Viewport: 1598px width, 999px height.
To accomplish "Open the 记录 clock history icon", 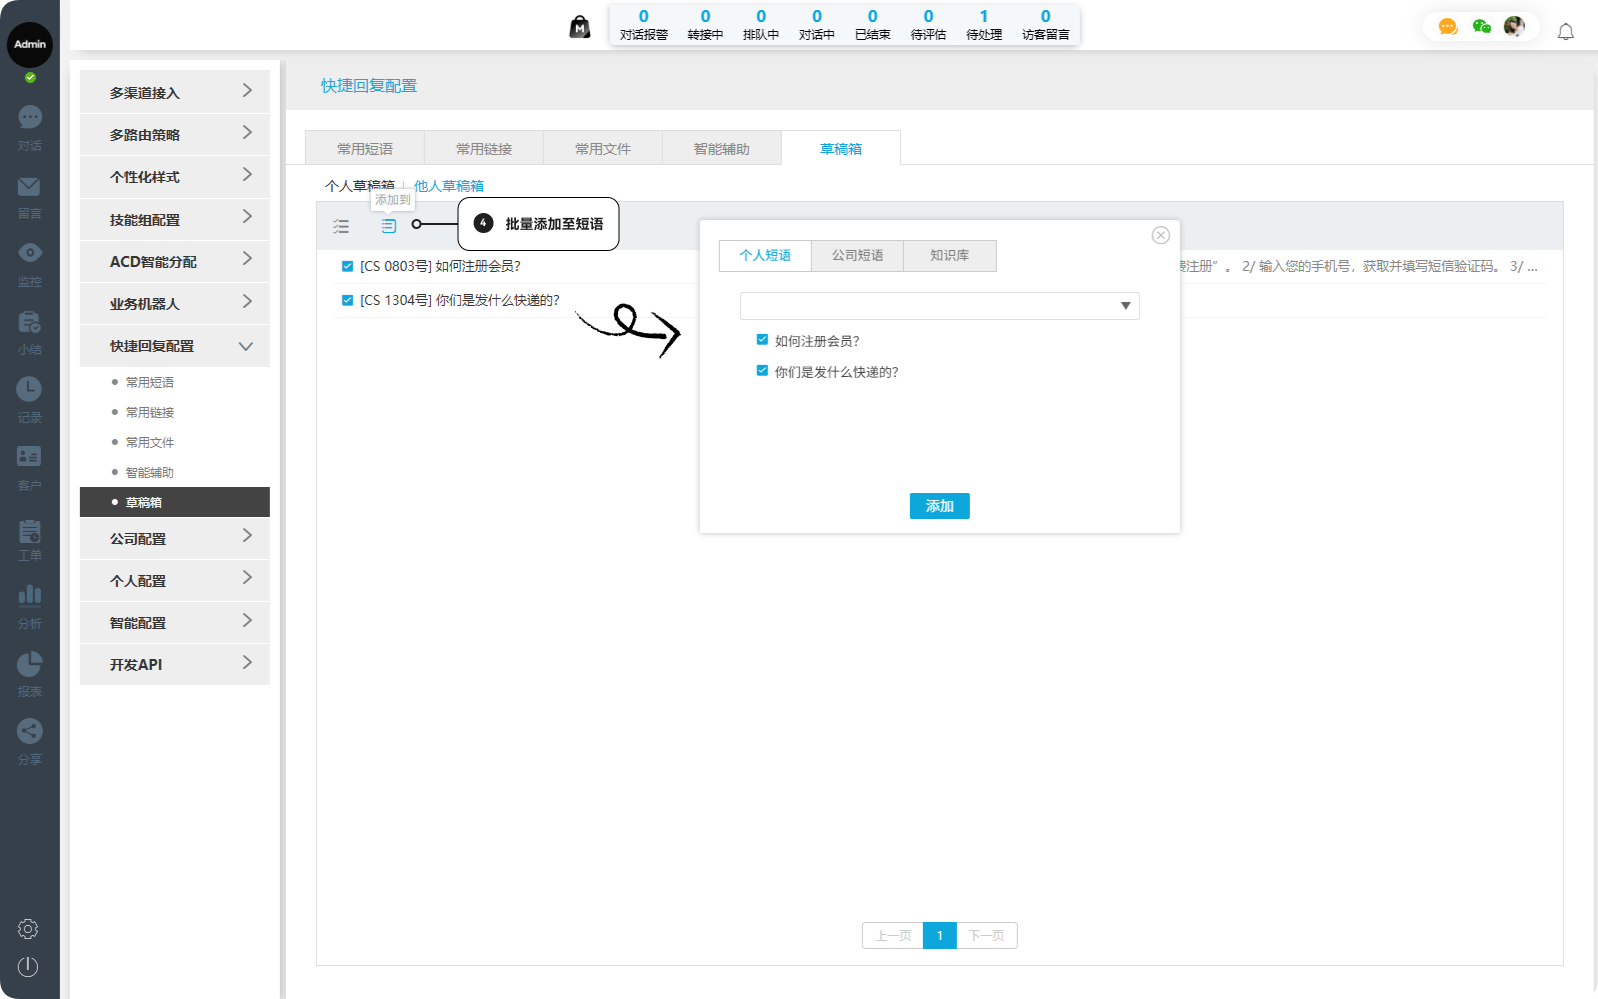I will [x=29, y=390].
